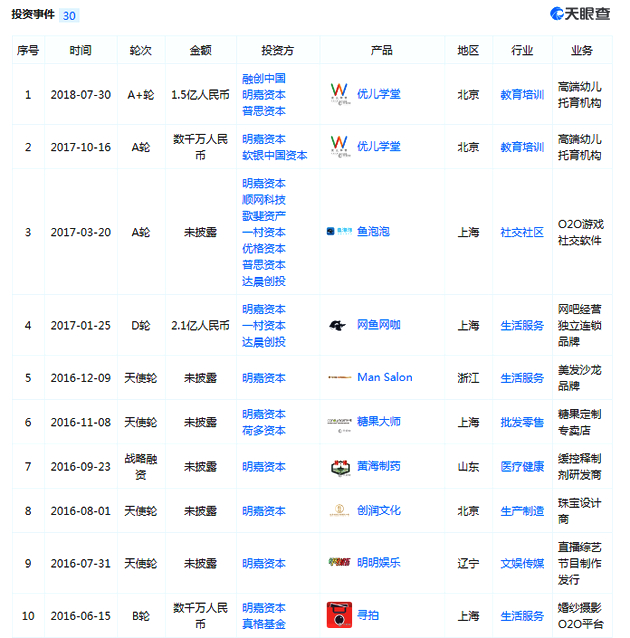Click the red 寻拍 camera logo
The height and width of the screenshot is (638, 630).
pos(339,615)
